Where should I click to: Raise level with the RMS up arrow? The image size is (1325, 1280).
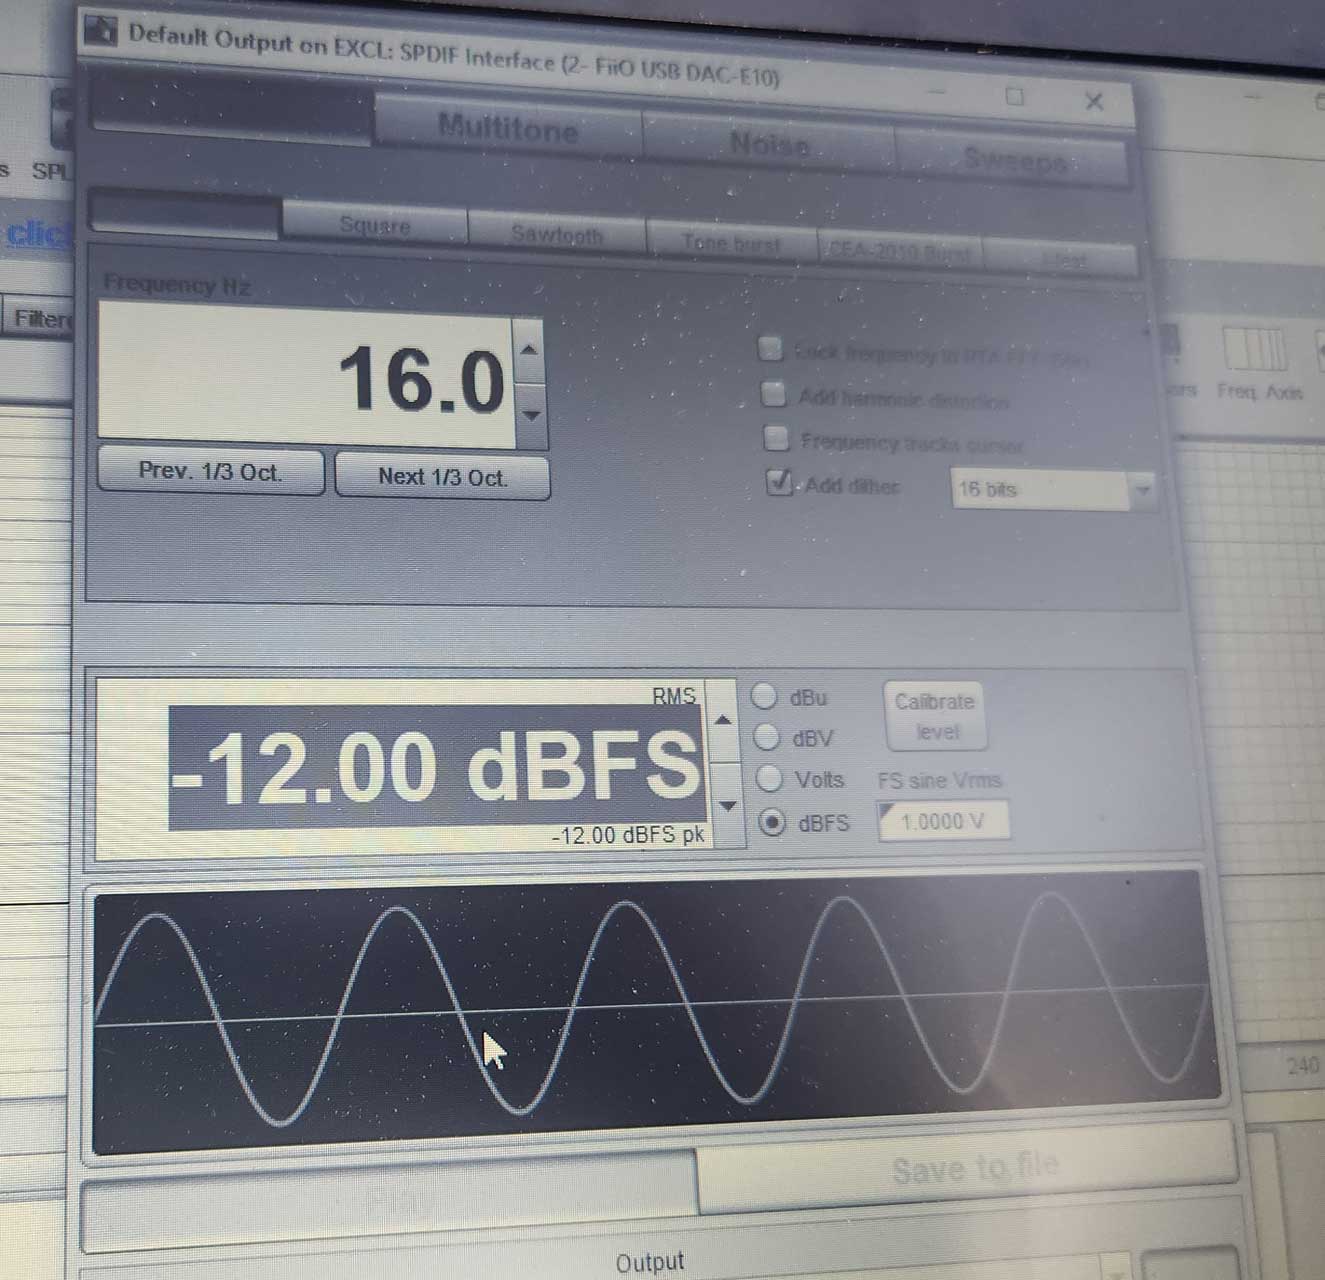724,720
